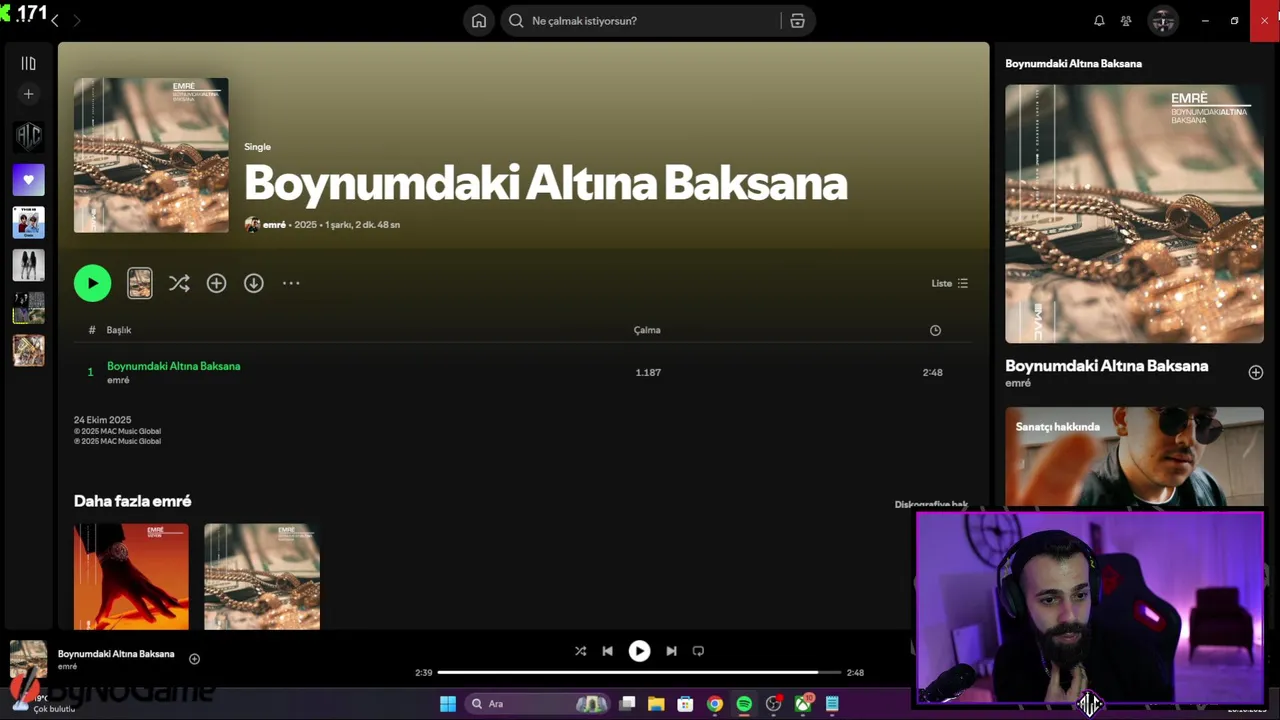Open artist 'emré' link in the album header

(x=274, y=225)
